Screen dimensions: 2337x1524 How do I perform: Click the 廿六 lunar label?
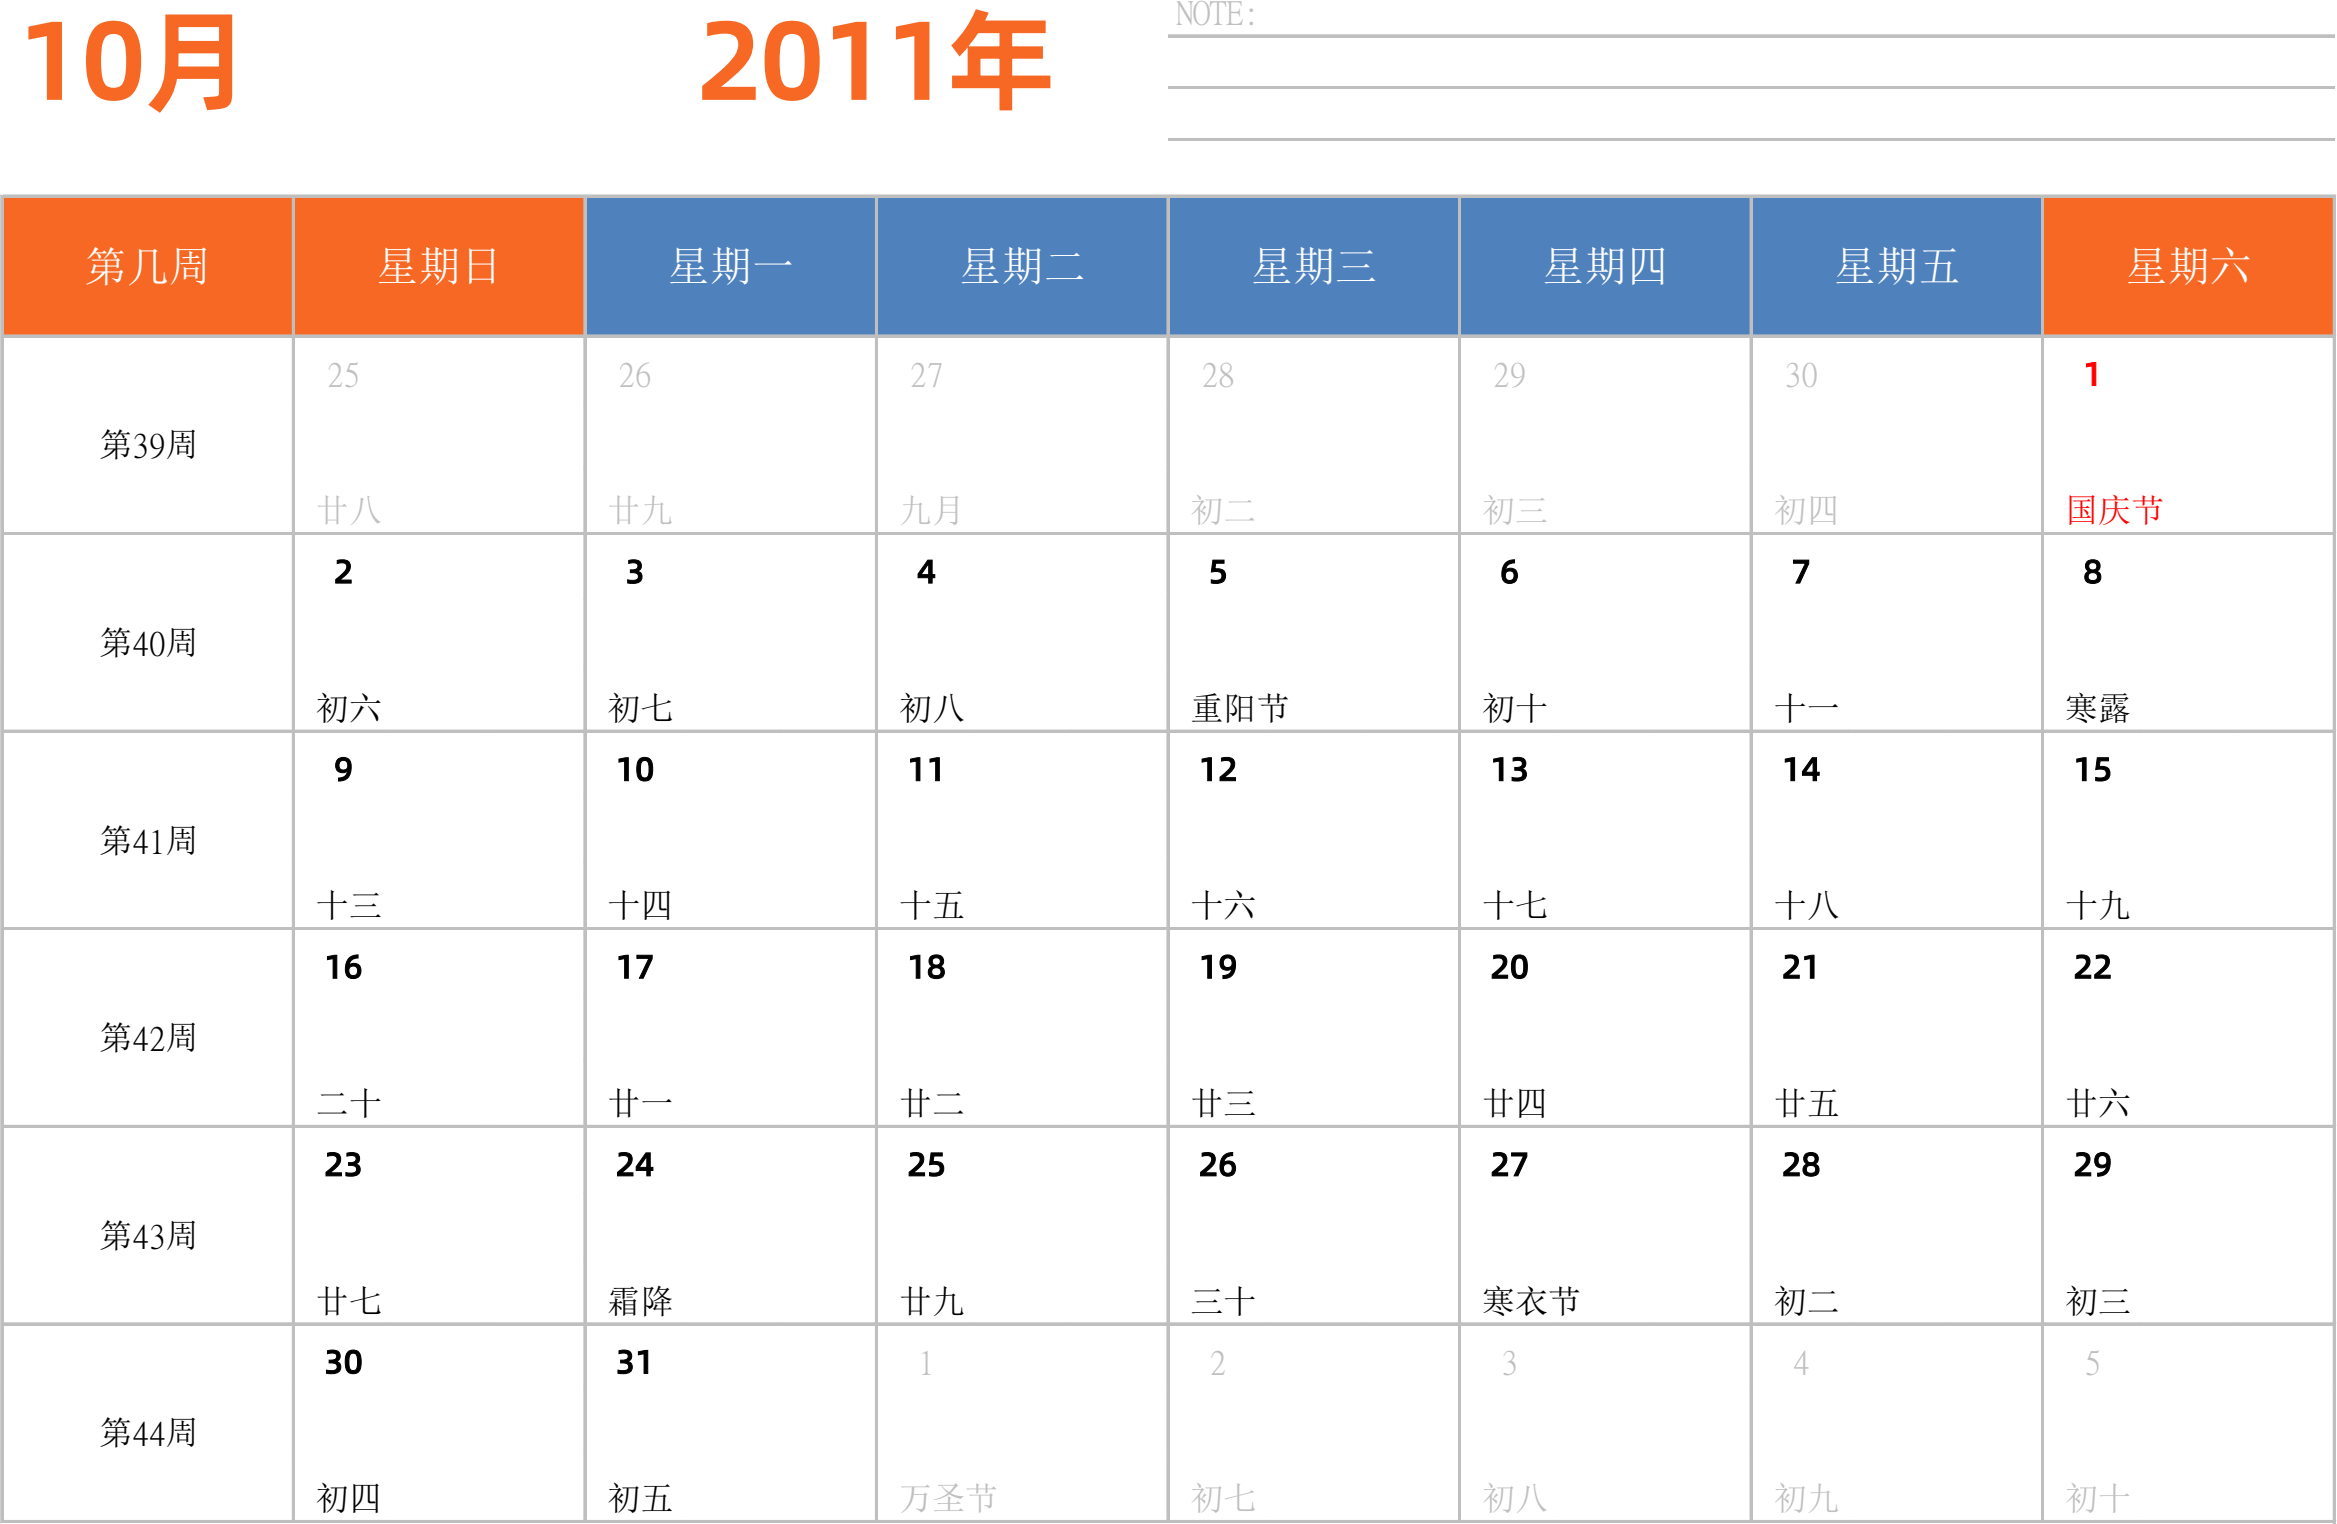coord(2098,1103)
